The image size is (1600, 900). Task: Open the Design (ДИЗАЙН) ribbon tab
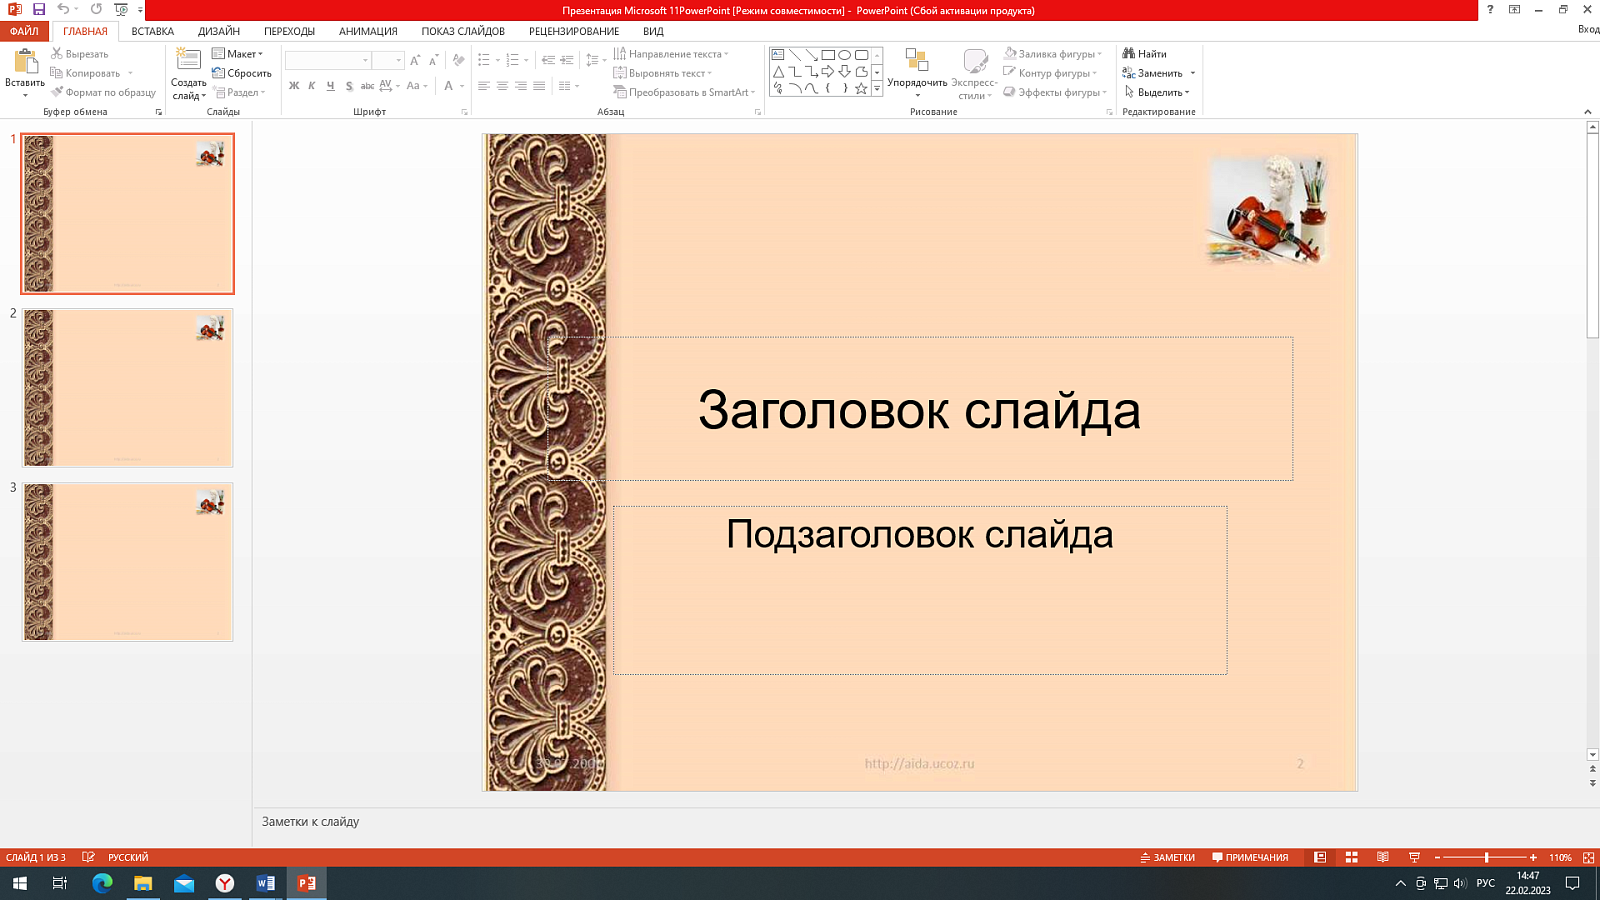tap(218, 31)
